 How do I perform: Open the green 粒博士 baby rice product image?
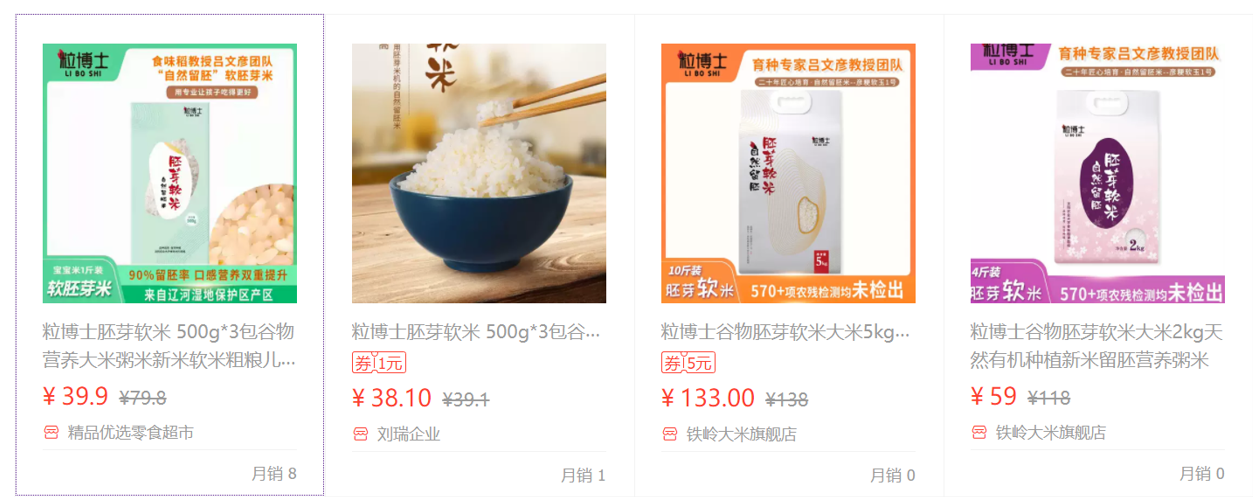point(170,173)
